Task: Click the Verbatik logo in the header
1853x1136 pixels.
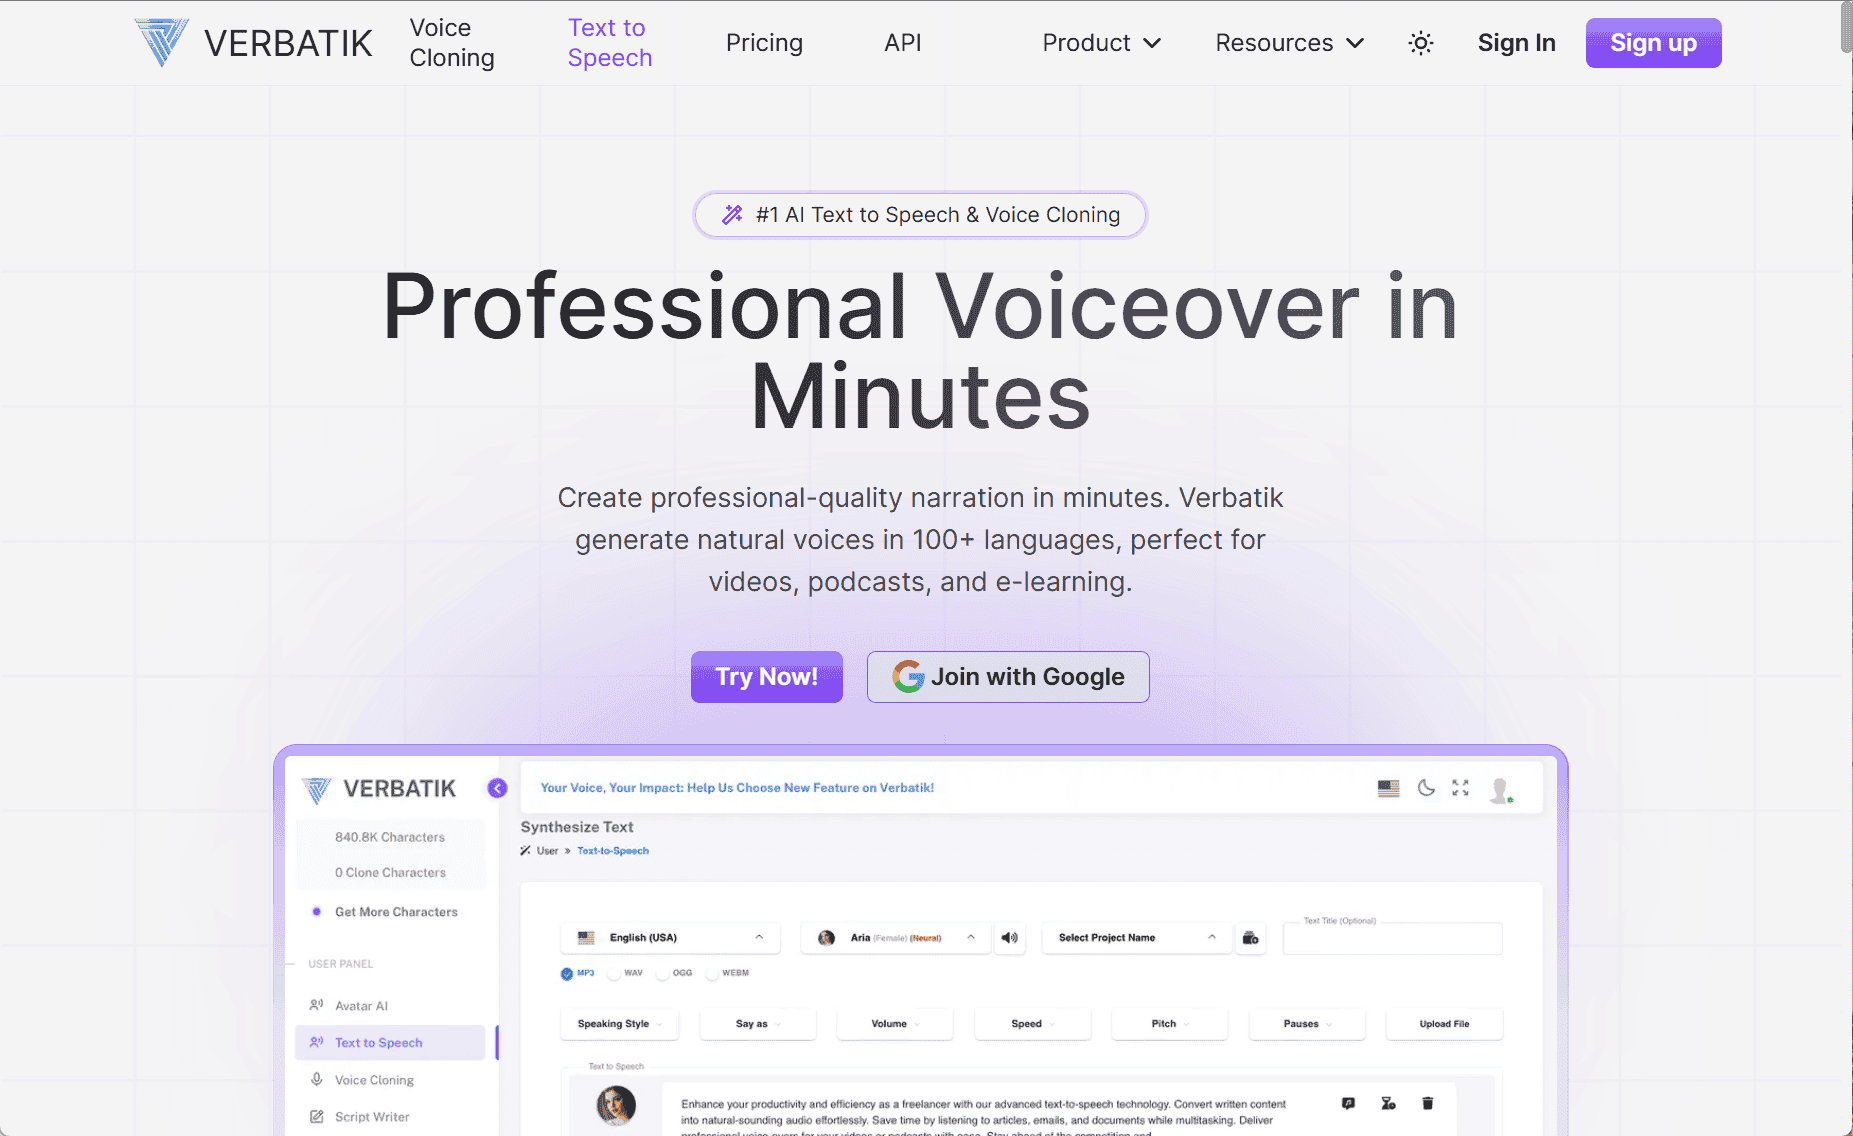Action: pyautogui.click(x=253, y=43)
